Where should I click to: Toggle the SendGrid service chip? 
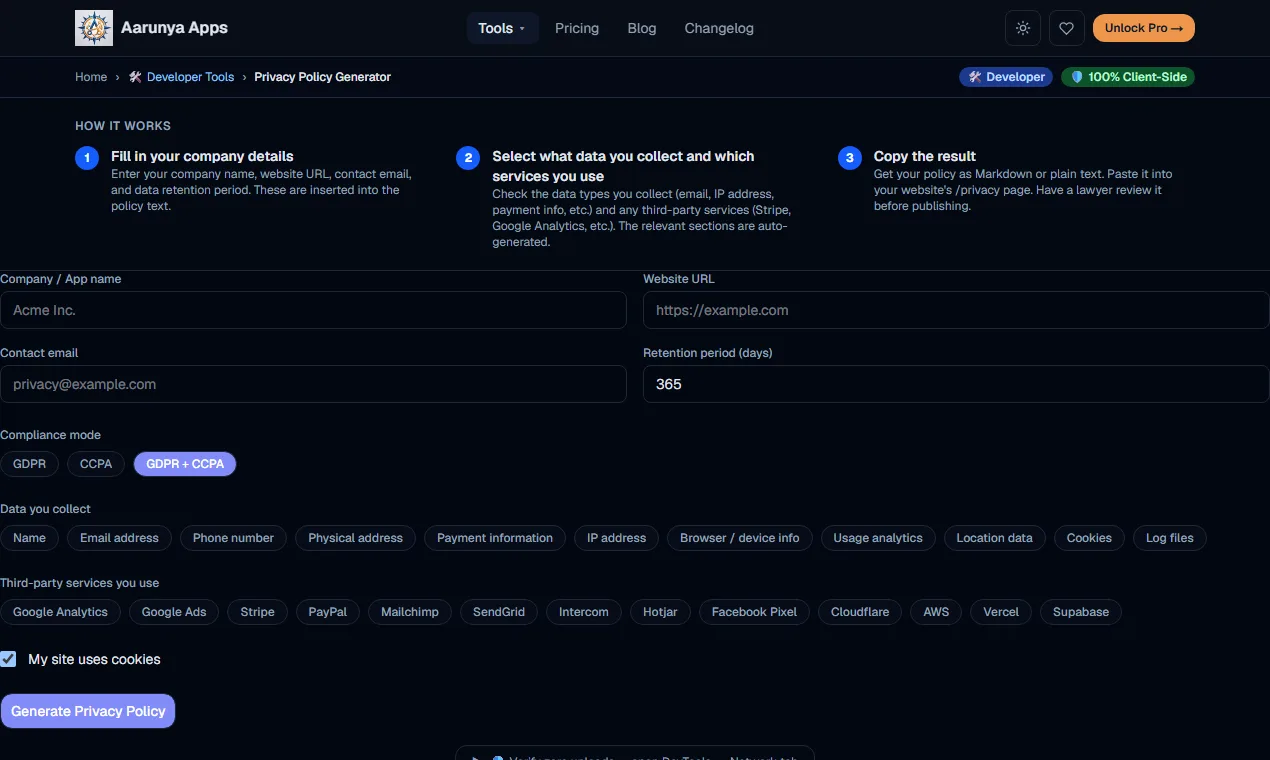pos(499,612)
